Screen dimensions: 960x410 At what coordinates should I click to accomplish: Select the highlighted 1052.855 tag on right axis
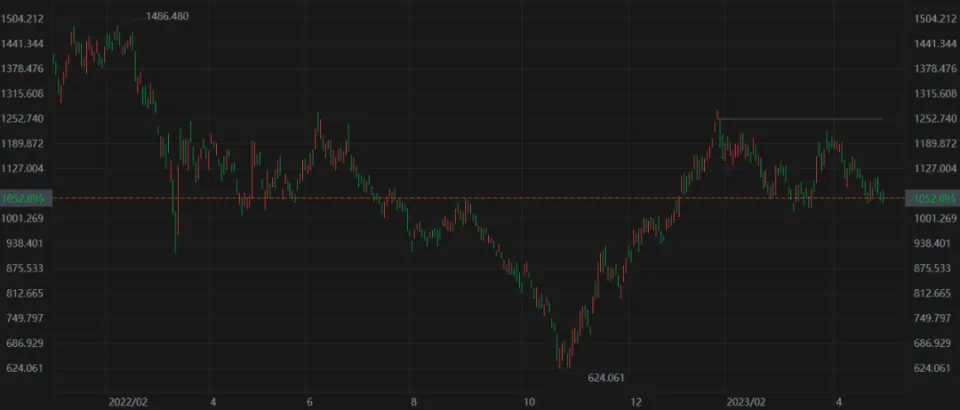point(929,199)
